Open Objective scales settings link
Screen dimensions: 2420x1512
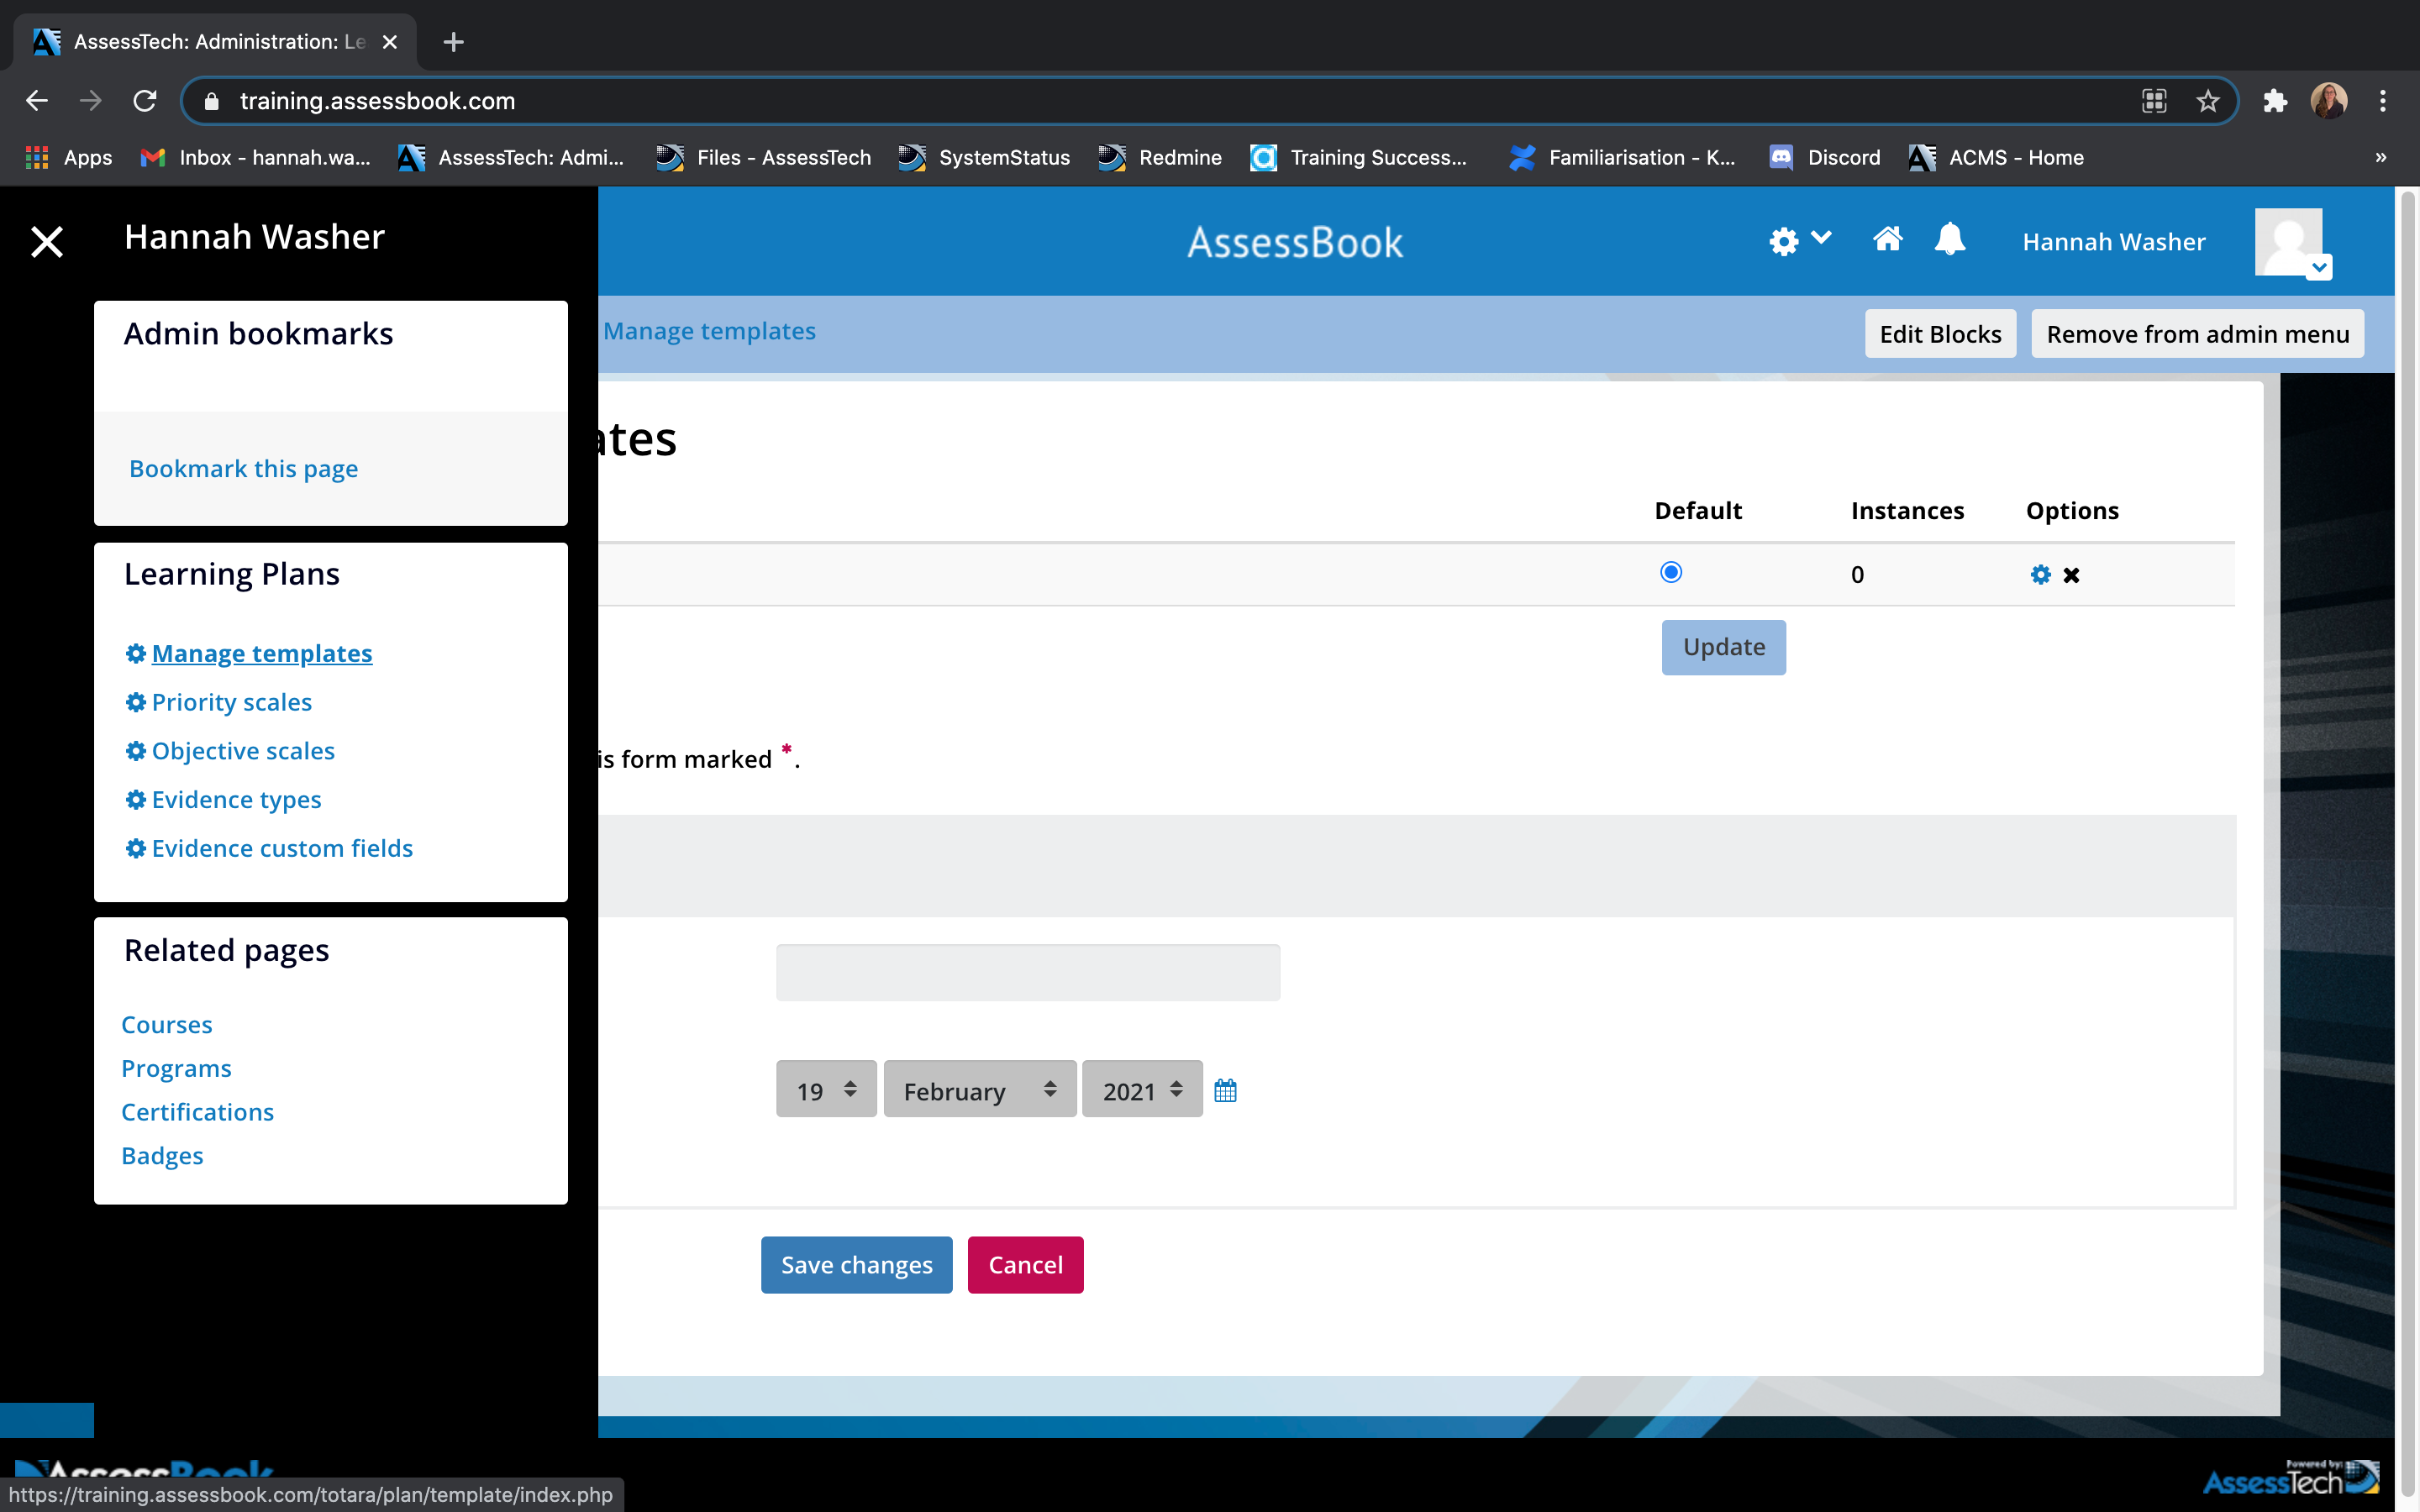pos(243,751)
